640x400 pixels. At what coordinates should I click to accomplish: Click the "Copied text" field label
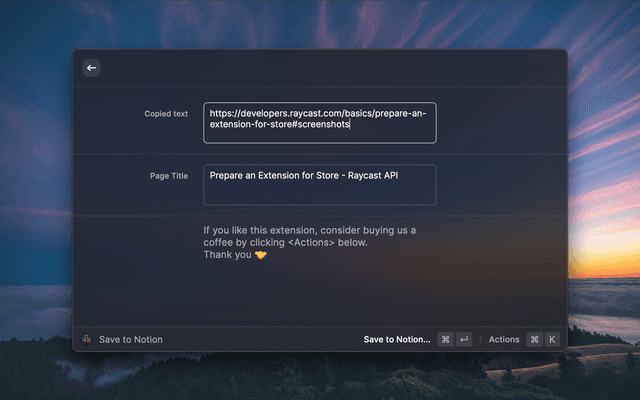pyautogui.click(x=165, y=114)
